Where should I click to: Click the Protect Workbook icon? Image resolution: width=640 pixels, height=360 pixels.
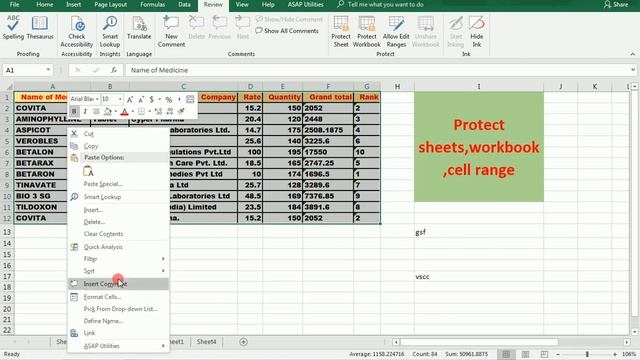click(x=366, y=32)
